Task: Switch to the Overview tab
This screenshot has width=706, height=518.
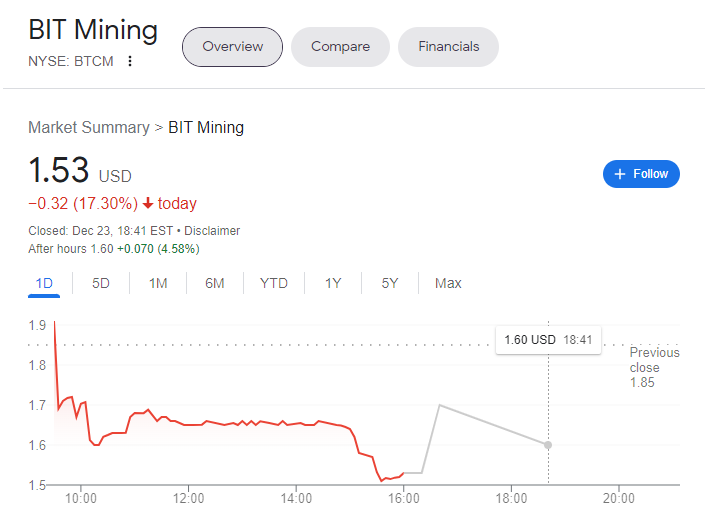Action: pos(232,46)
